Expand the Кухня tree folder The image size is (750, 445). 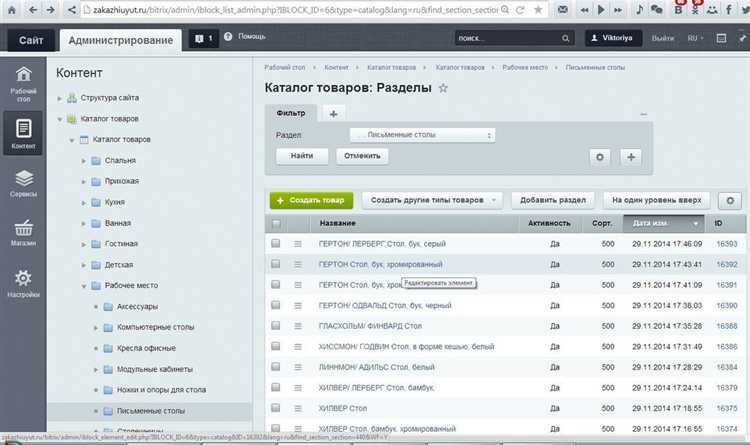pyautogui.click(x=83, y=203)
